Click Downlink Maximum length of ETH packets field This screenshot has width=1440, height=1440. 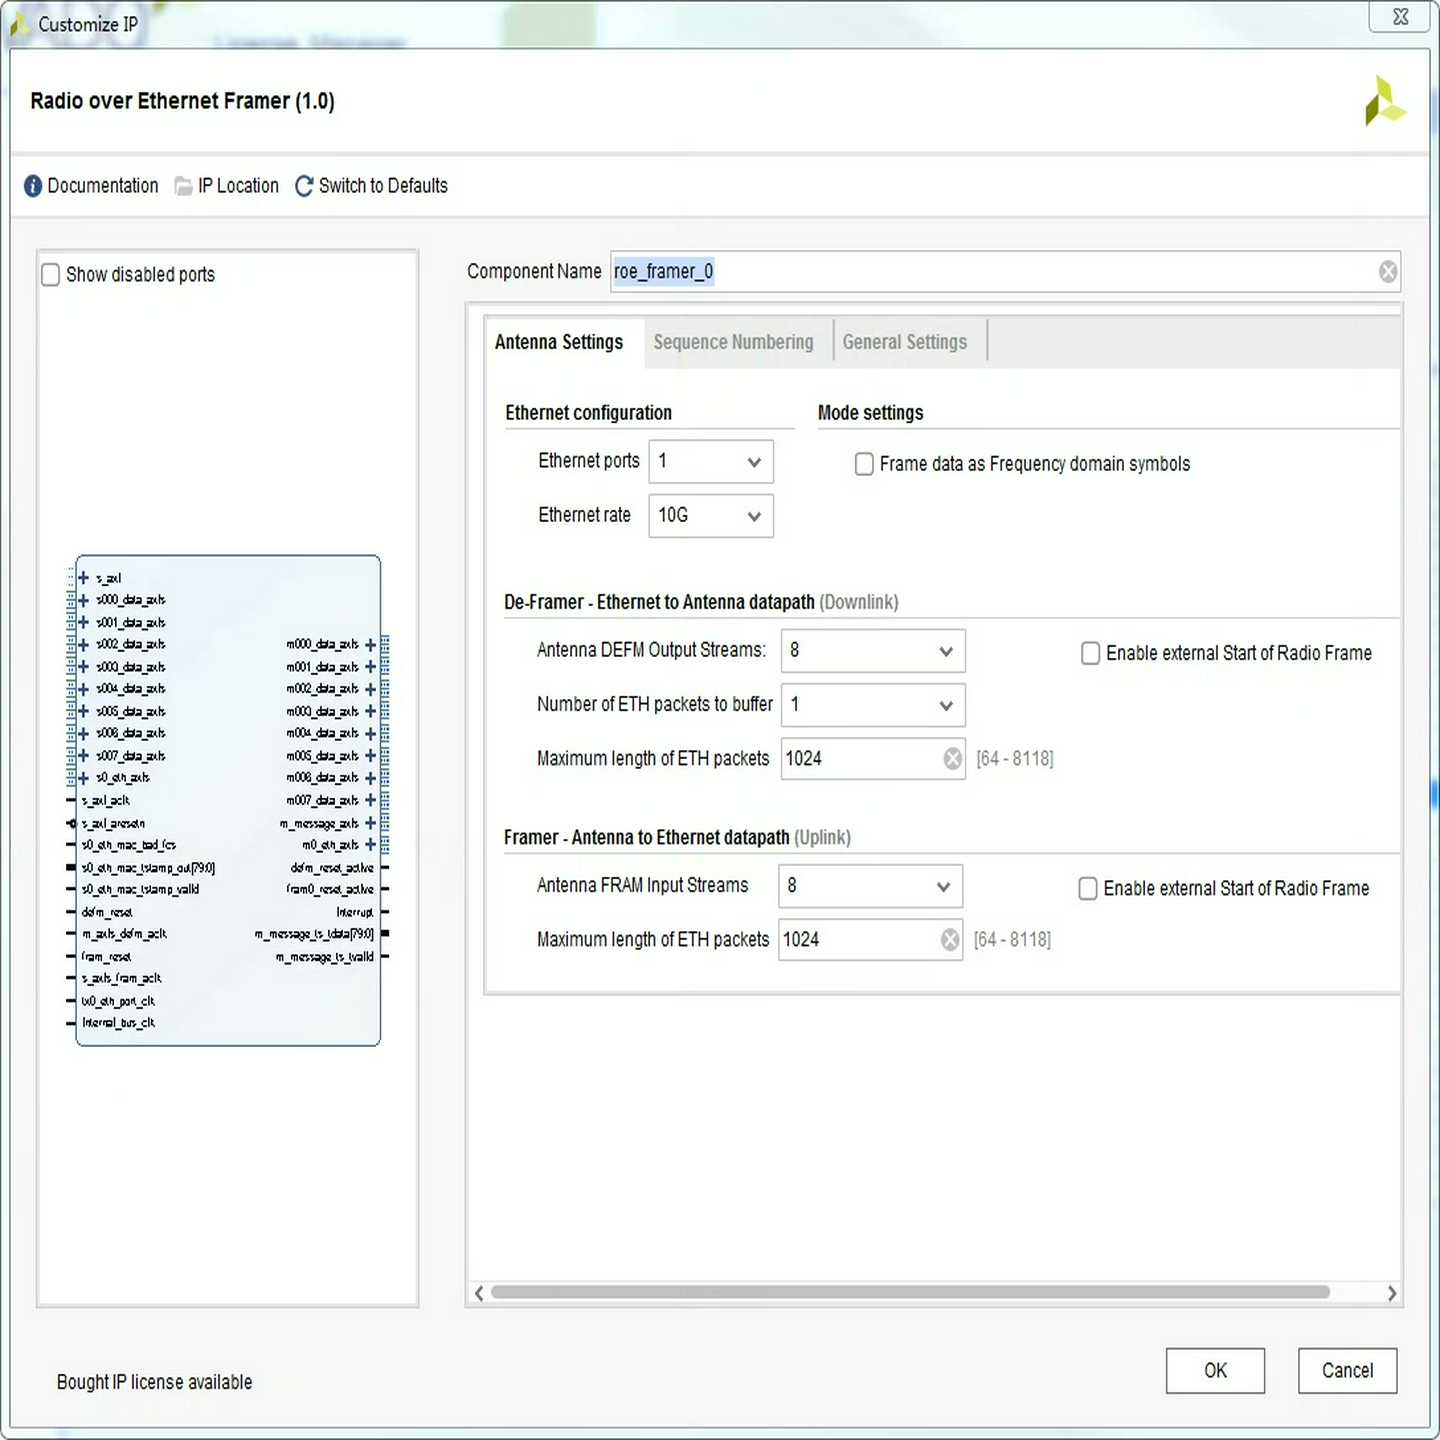point(873,759)
